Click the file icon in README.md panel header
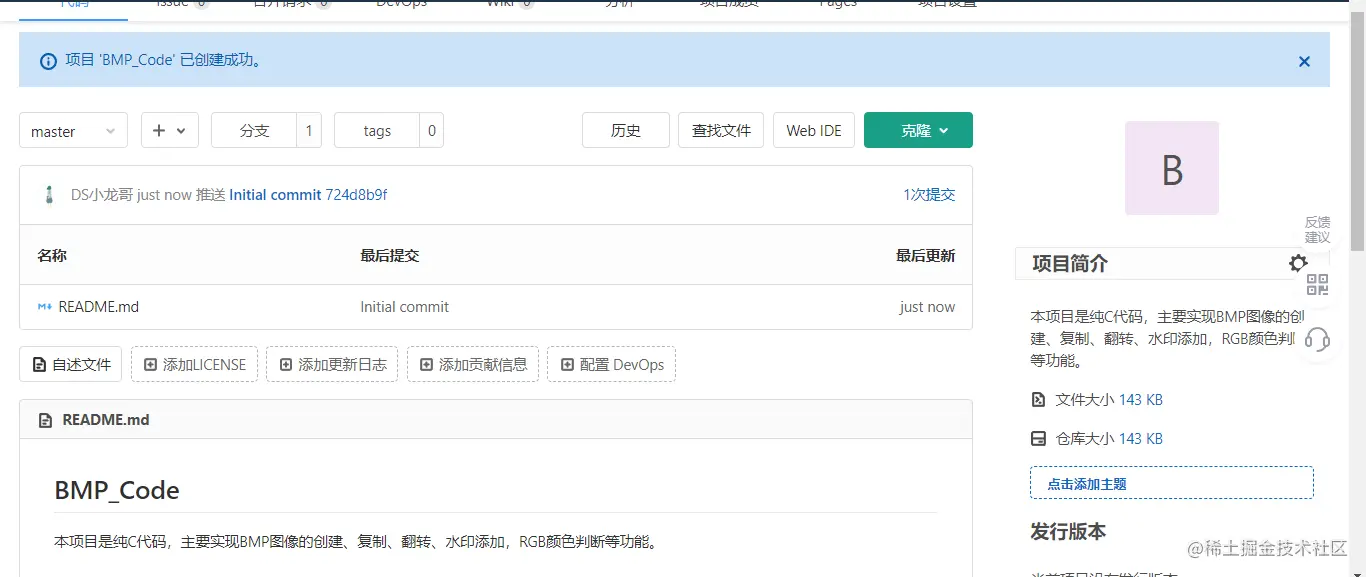This screenshot has height=577, width=1366. click(45, 420)
